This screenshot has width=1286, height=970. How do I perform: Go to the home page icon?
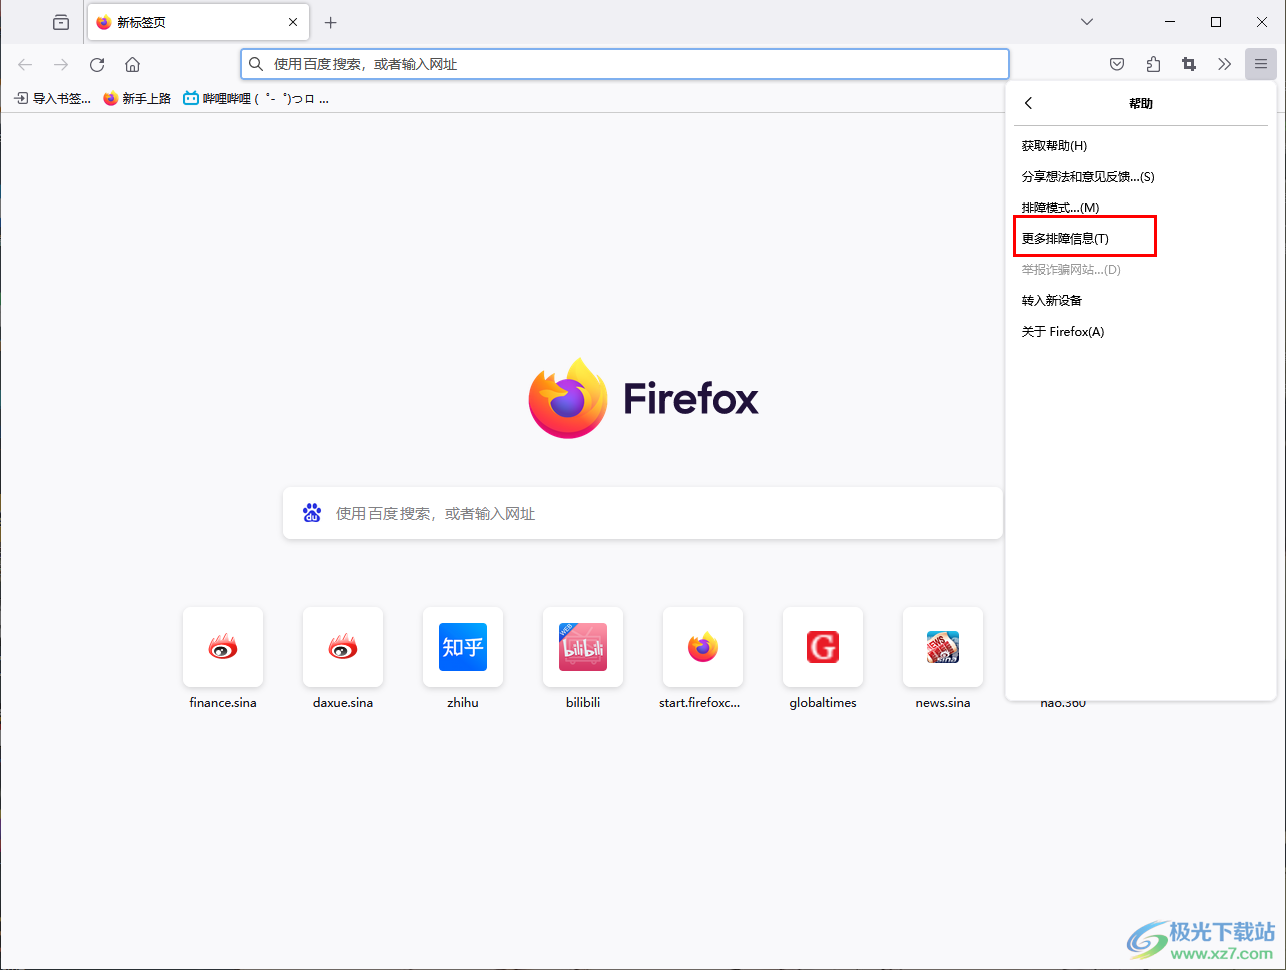pos(132,64)
